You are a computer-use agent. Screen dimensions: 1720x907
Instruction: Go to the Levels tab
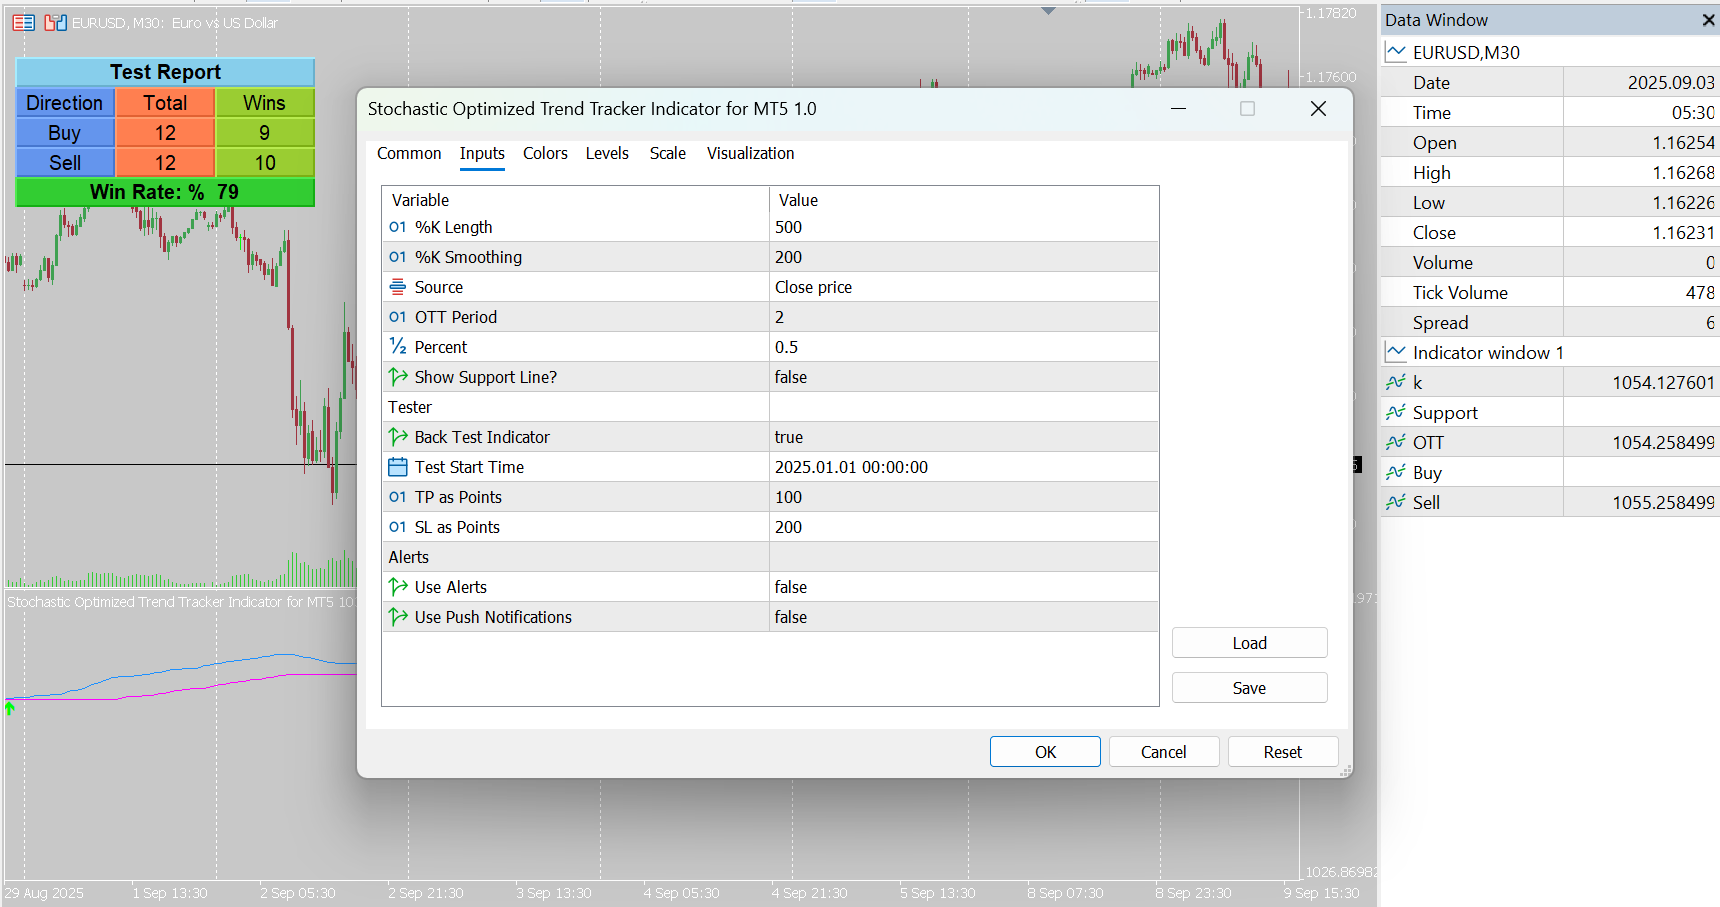pyautogui.click(x=607, y=153)
